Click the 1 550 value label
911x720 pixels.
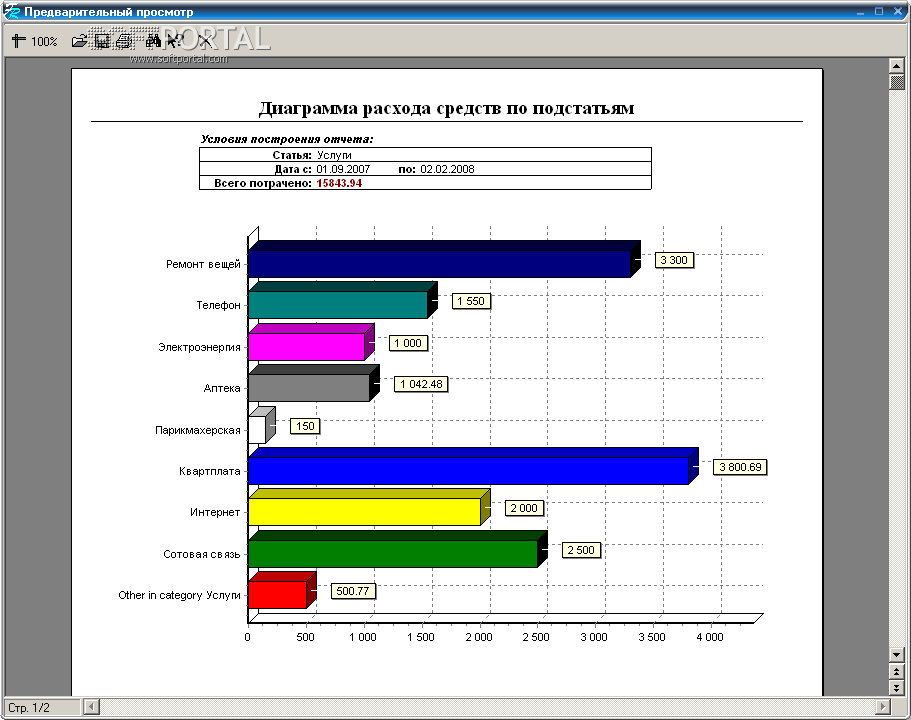(471, 301)
